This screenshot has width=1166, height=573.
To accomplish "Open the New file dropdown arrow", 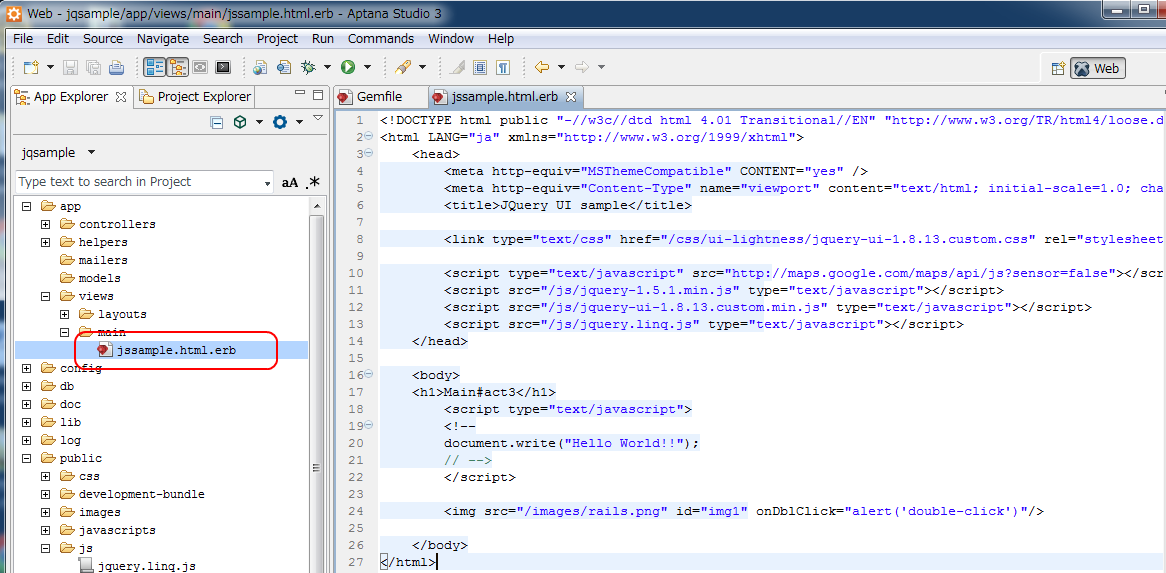I will point(50,68).
